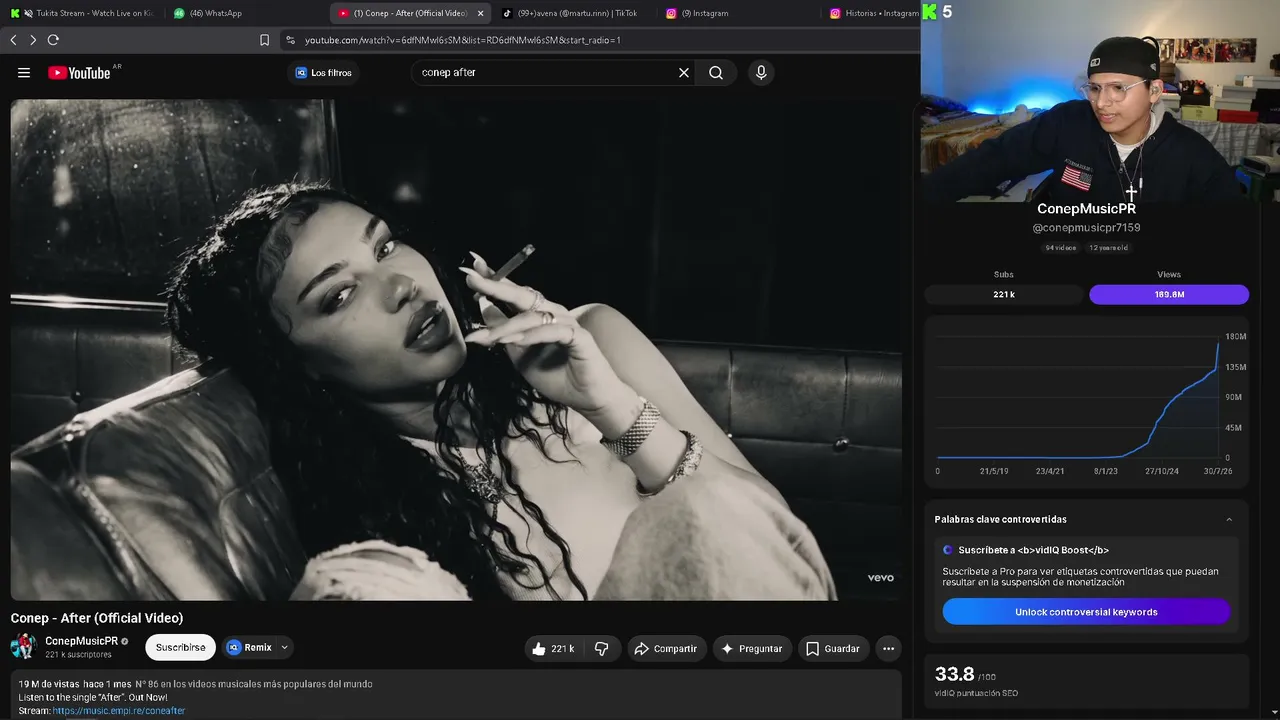Viewport: 1280px width, 720px height.
Task: Click the '94 videos' badge
Action: pos(1061,248)
